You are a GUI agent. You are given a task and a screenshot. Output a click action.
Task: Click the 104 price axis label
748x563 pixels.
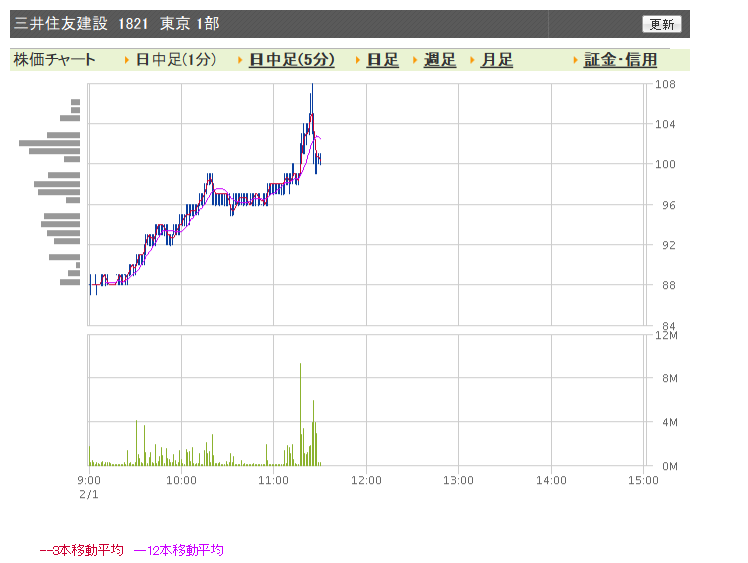coord(665,125)
